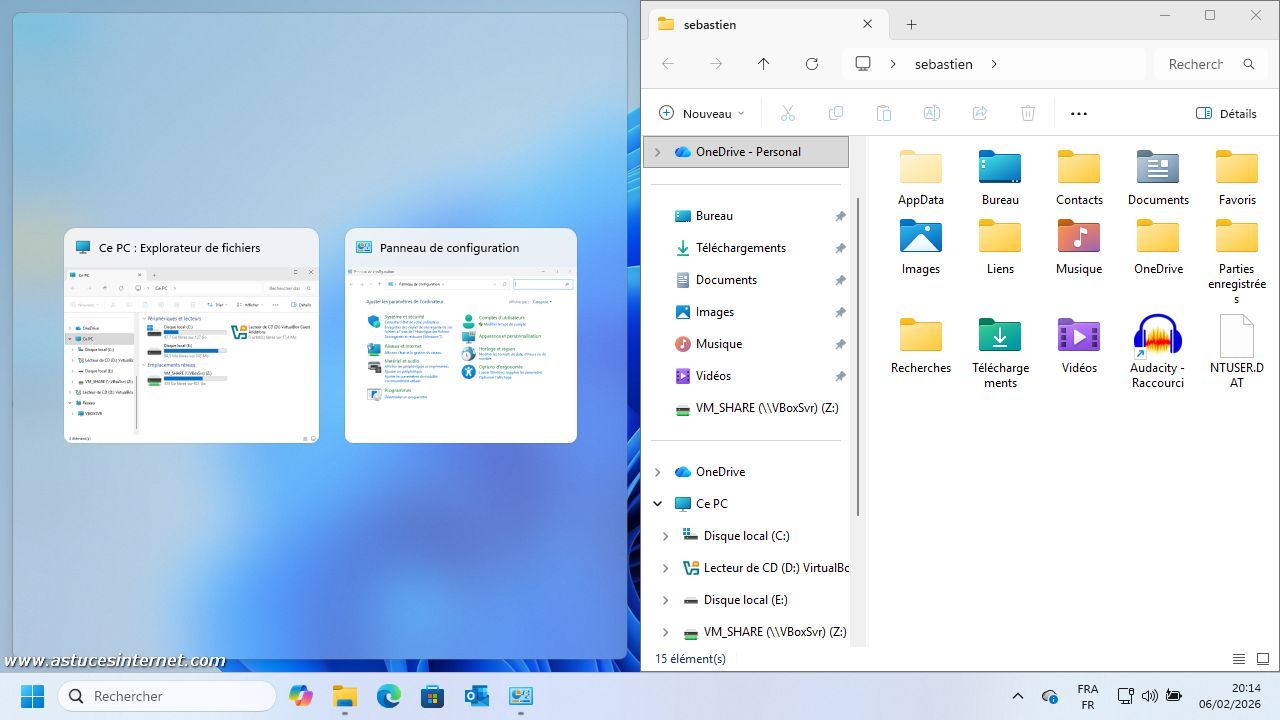Switch to large icons view in status bar

pos(1263,659)
